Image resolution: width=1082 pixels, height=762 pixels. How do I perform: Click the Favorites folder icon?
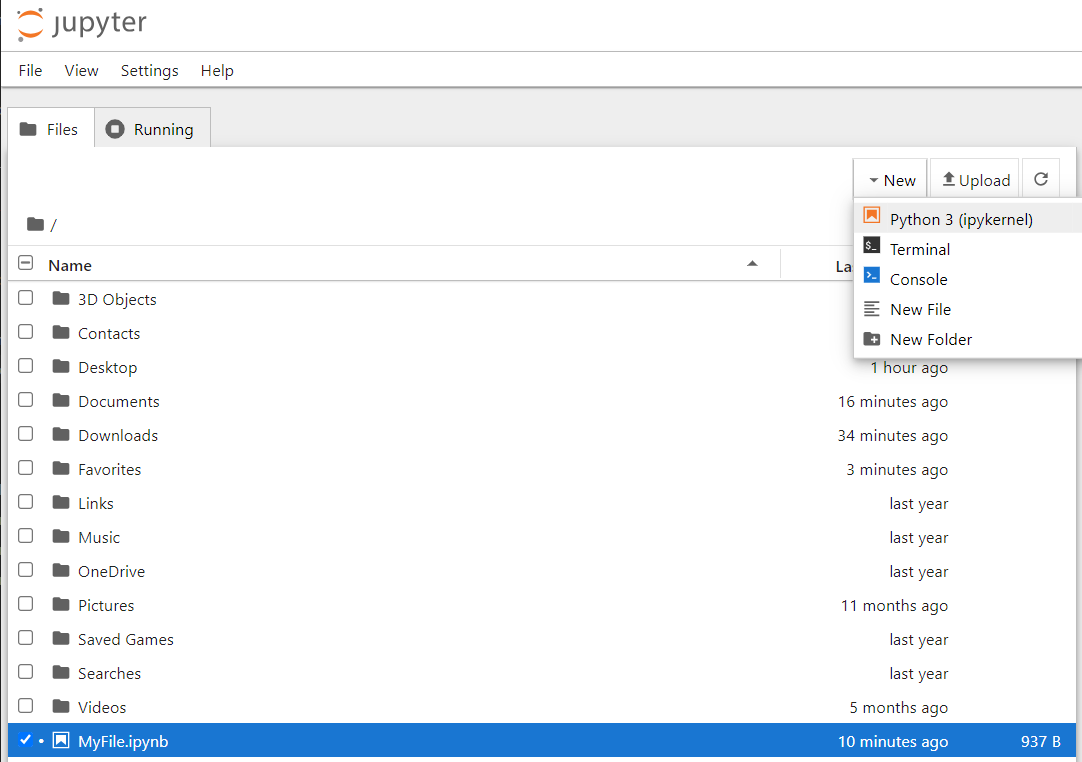coord(61,468)
